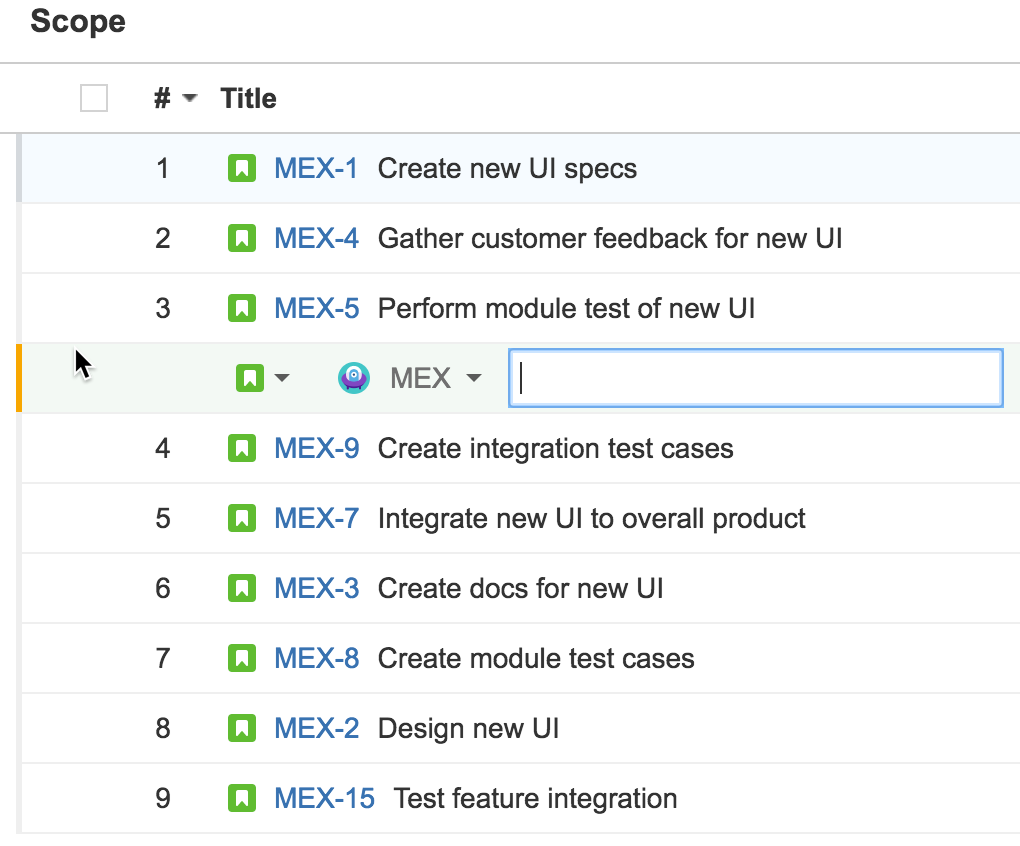Image resolution: width=1020 pixels, height=846 pixels.
Task: Click rank number 7 cell
Action: [163, 658]
